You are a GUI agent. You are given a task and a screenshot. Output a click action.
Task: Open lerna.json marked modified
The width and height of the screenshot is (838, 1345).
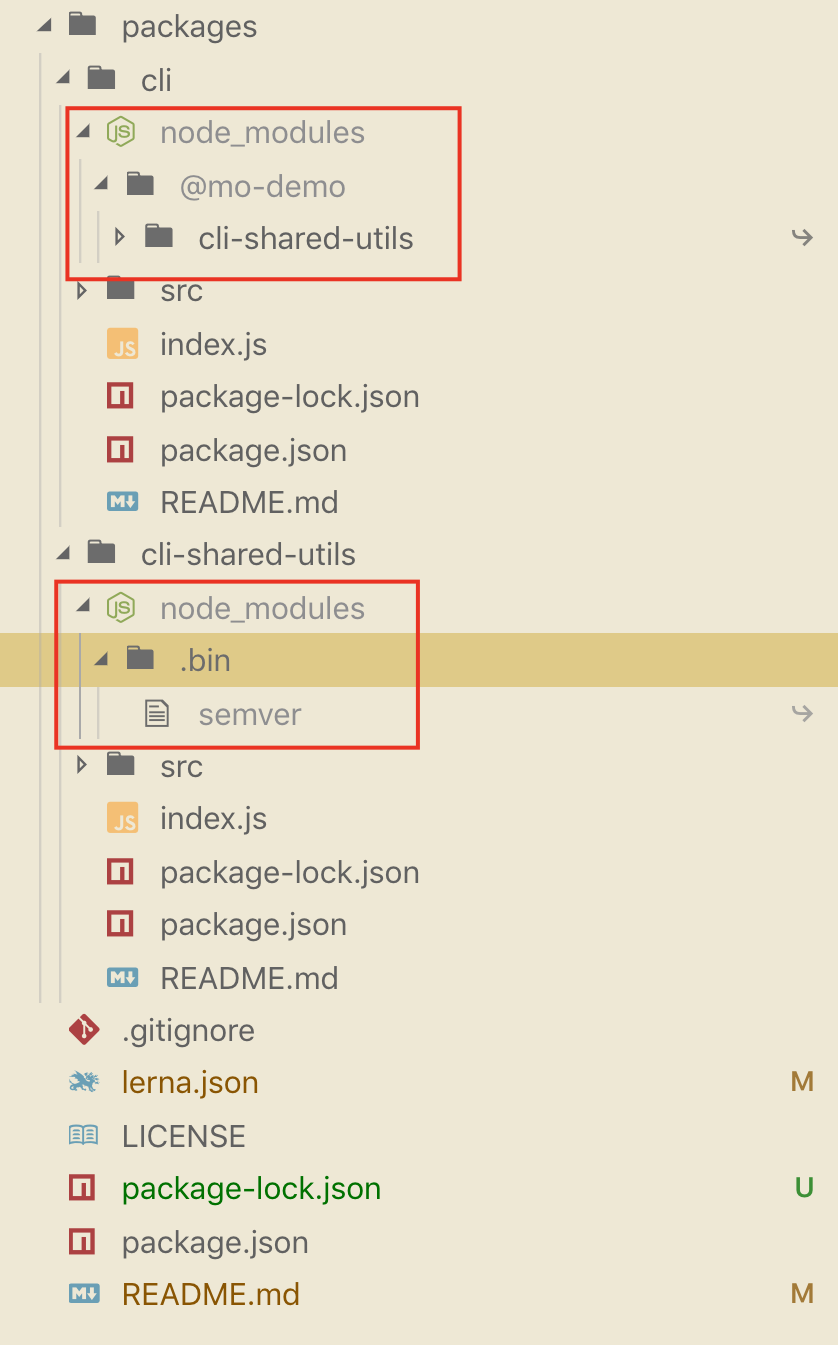[x=190, y=1083]
